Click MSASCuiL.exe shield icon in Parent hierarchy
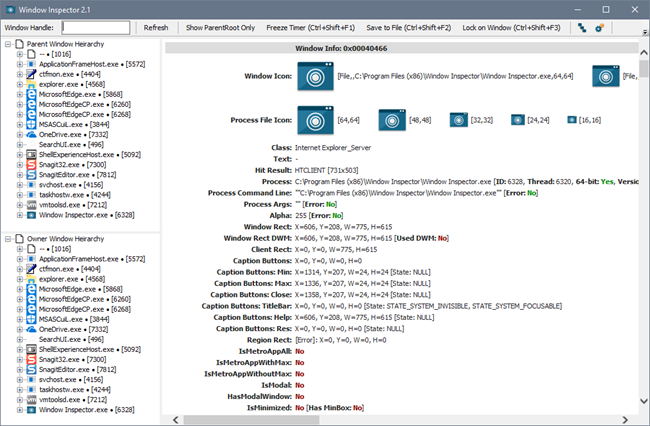Screen dimensions: 650x426 pyautogui.click(x=31, y=124)
